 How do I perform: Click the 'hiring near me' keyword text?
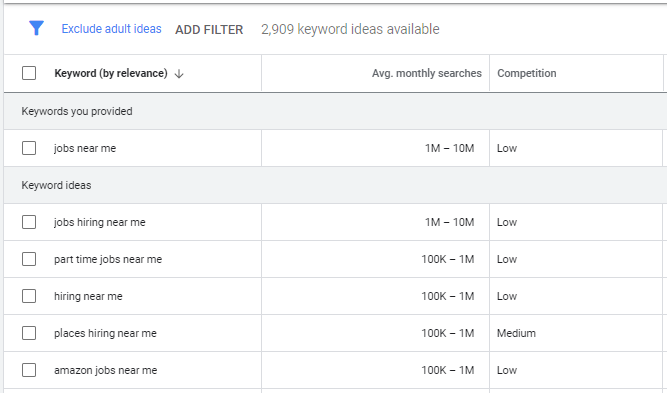88,296
